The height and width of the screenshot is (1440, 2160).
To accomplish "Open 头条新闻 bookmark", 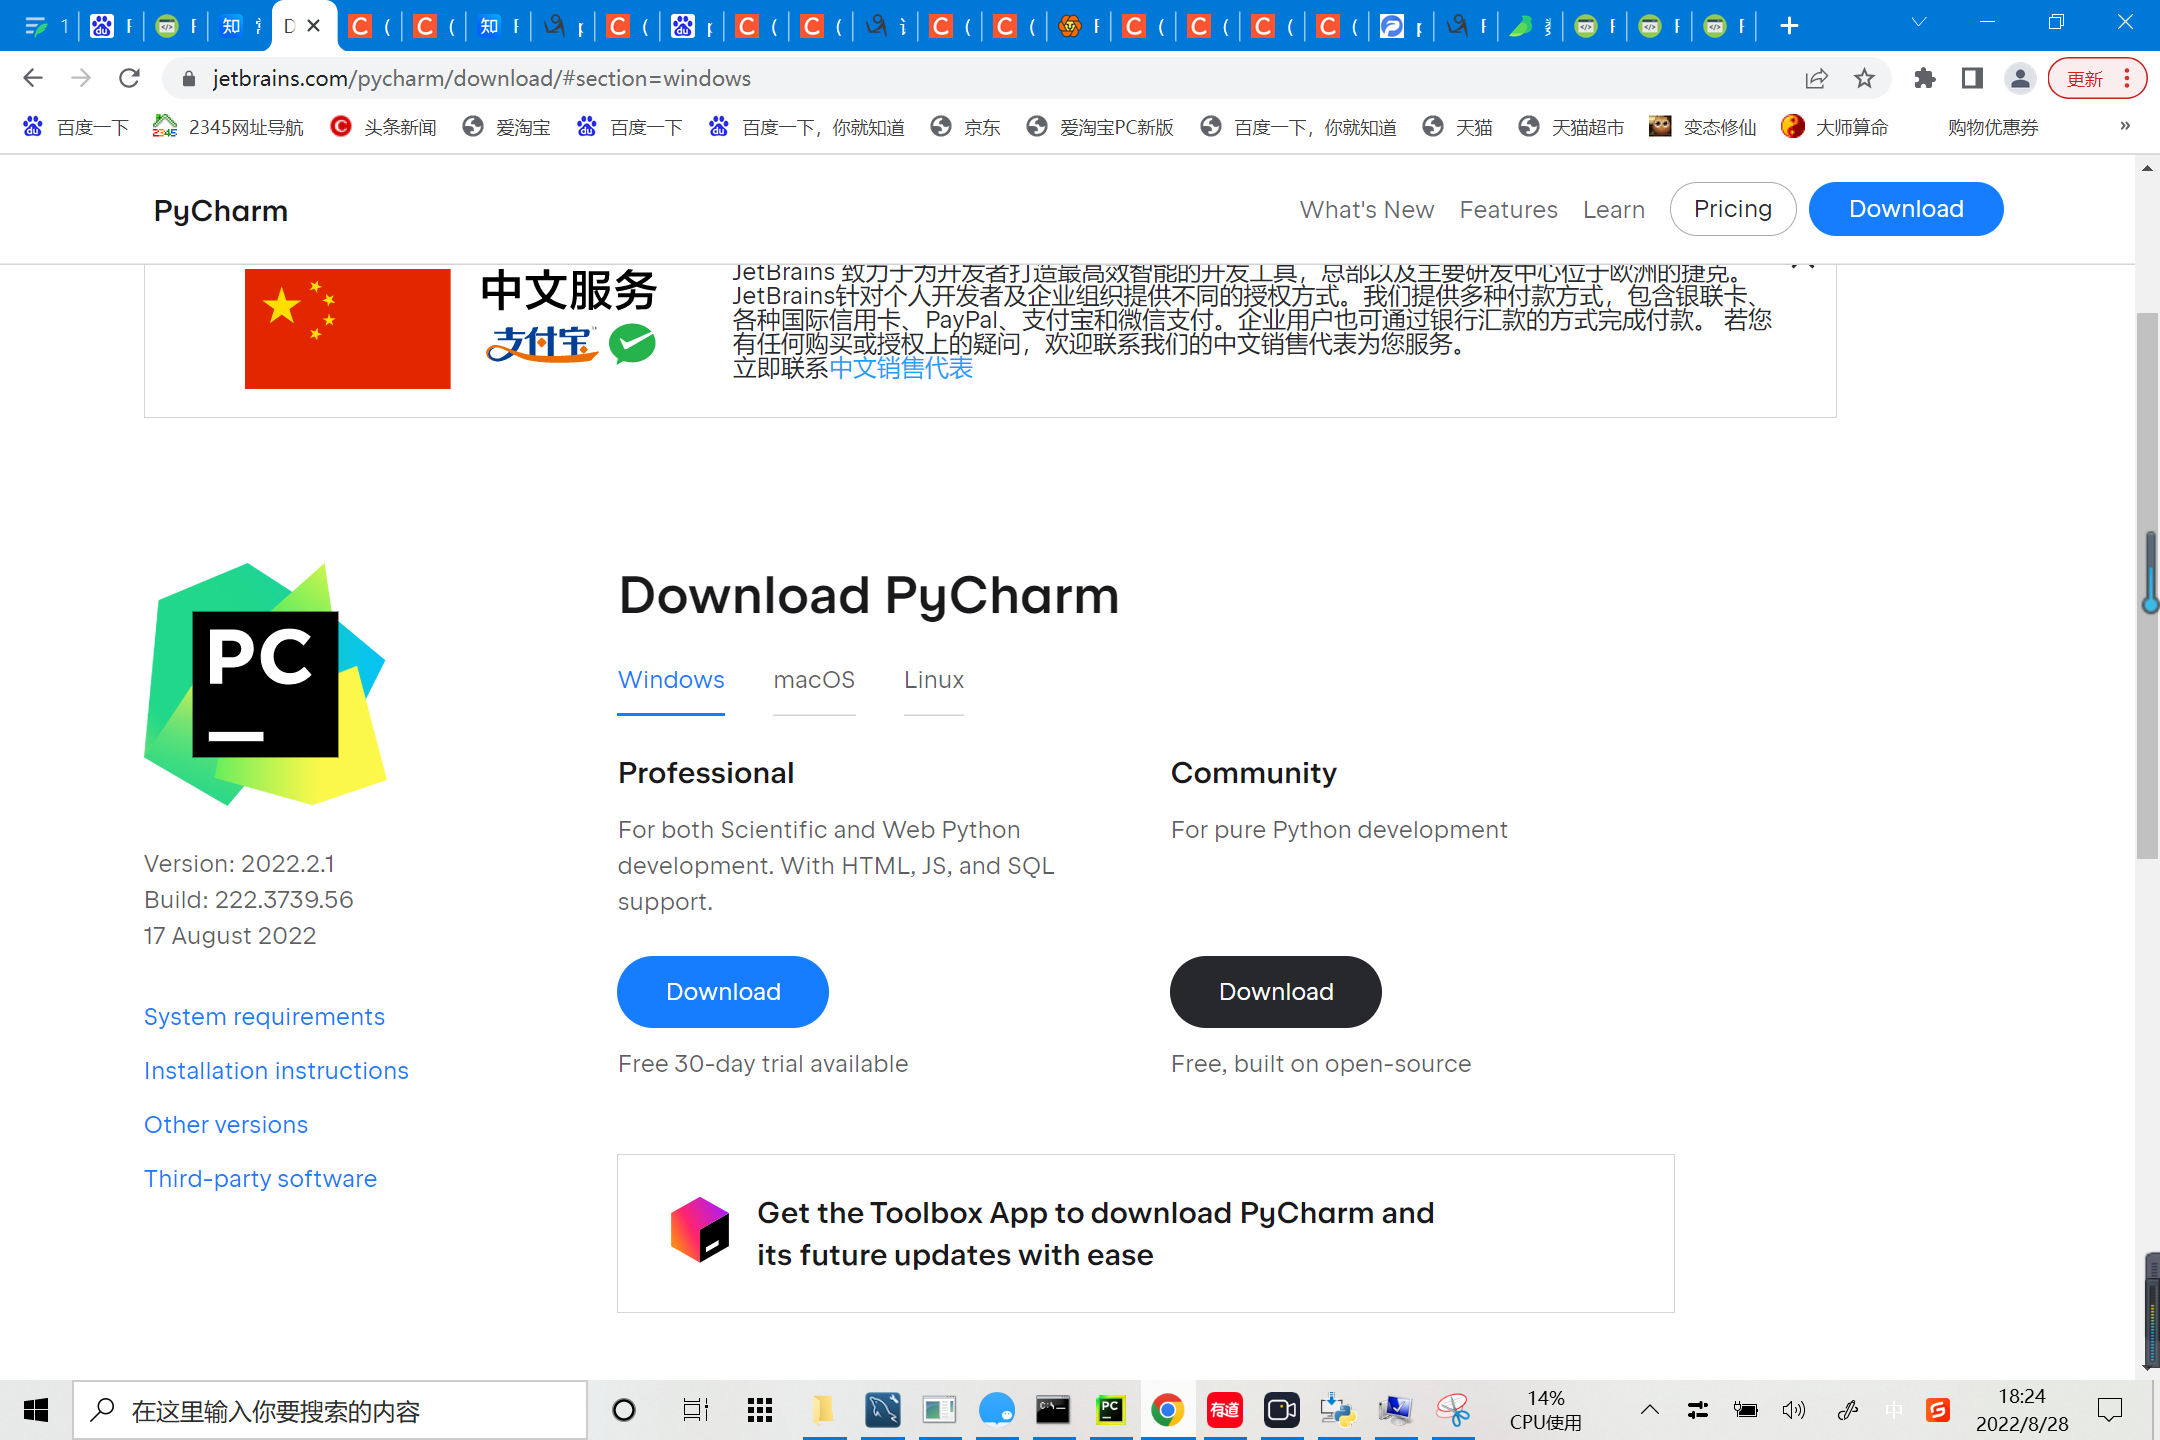I will click(384, 127).
